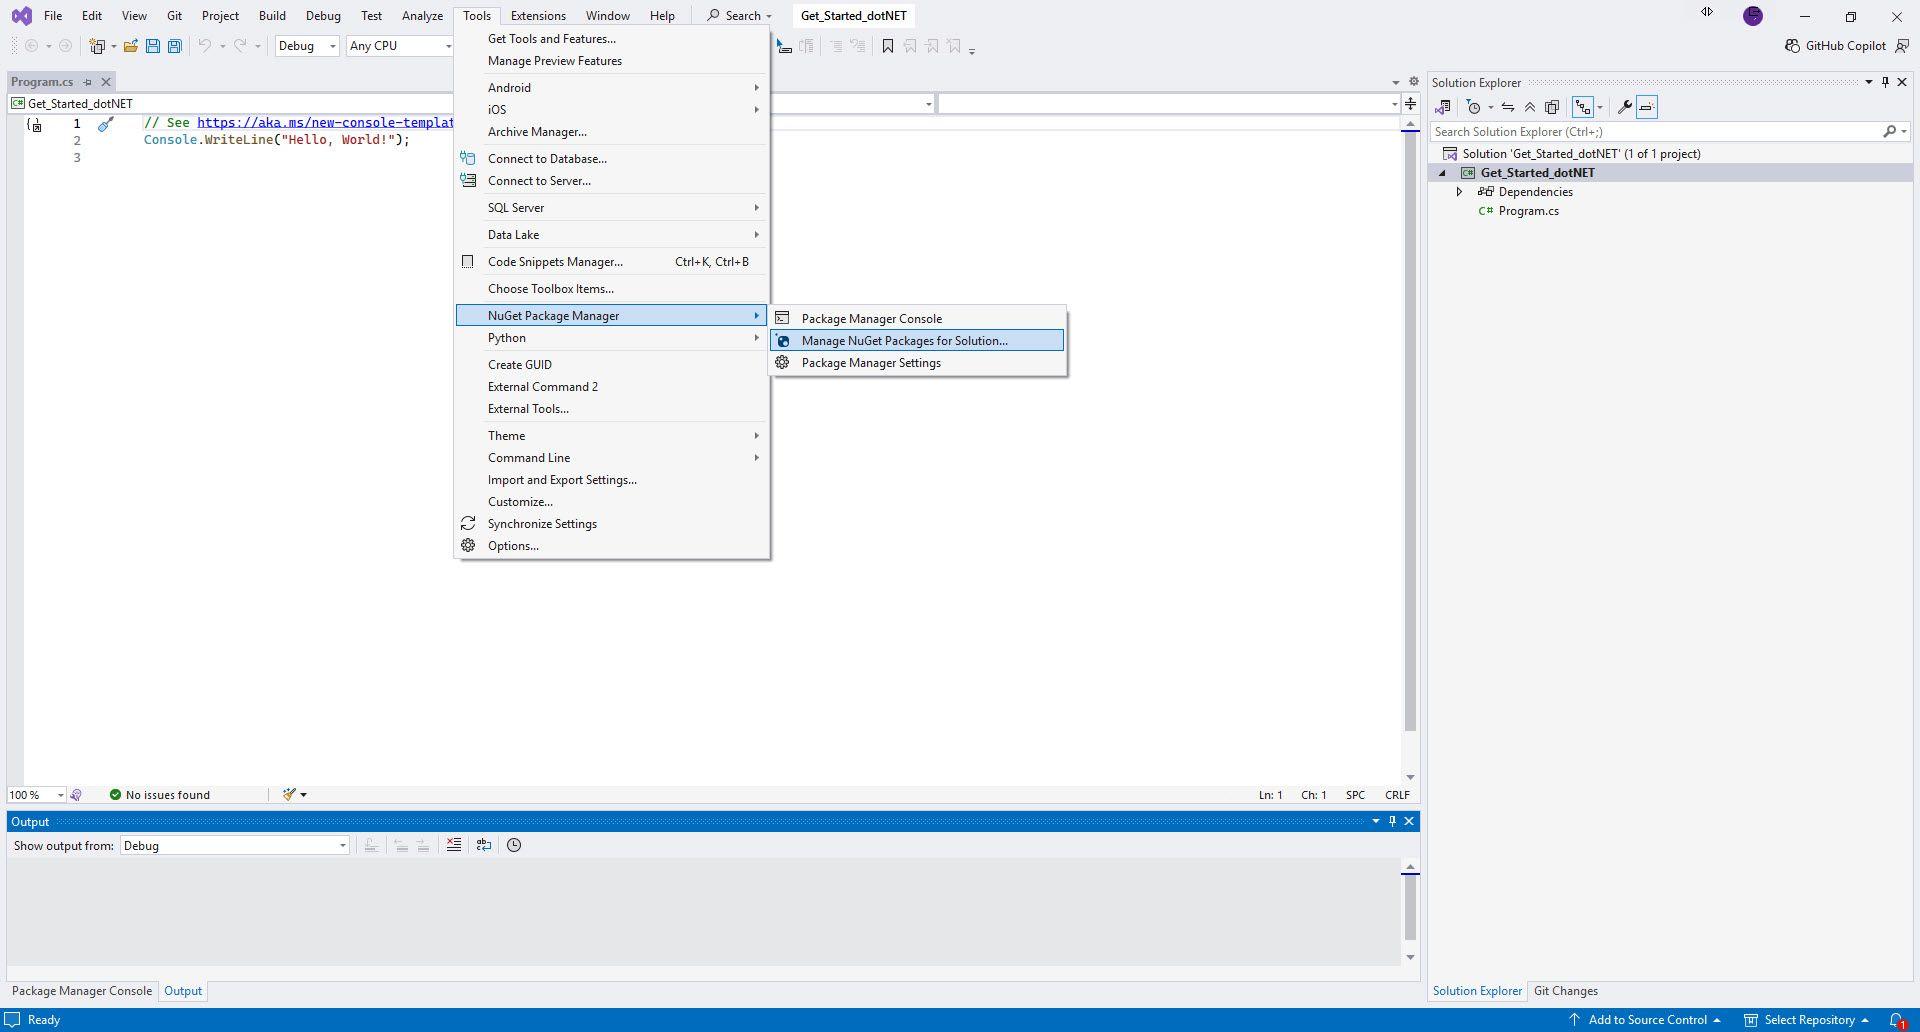The image size is (1920, 1032).
Task: Open the Show output from dropdown
Action: point(235,846)
